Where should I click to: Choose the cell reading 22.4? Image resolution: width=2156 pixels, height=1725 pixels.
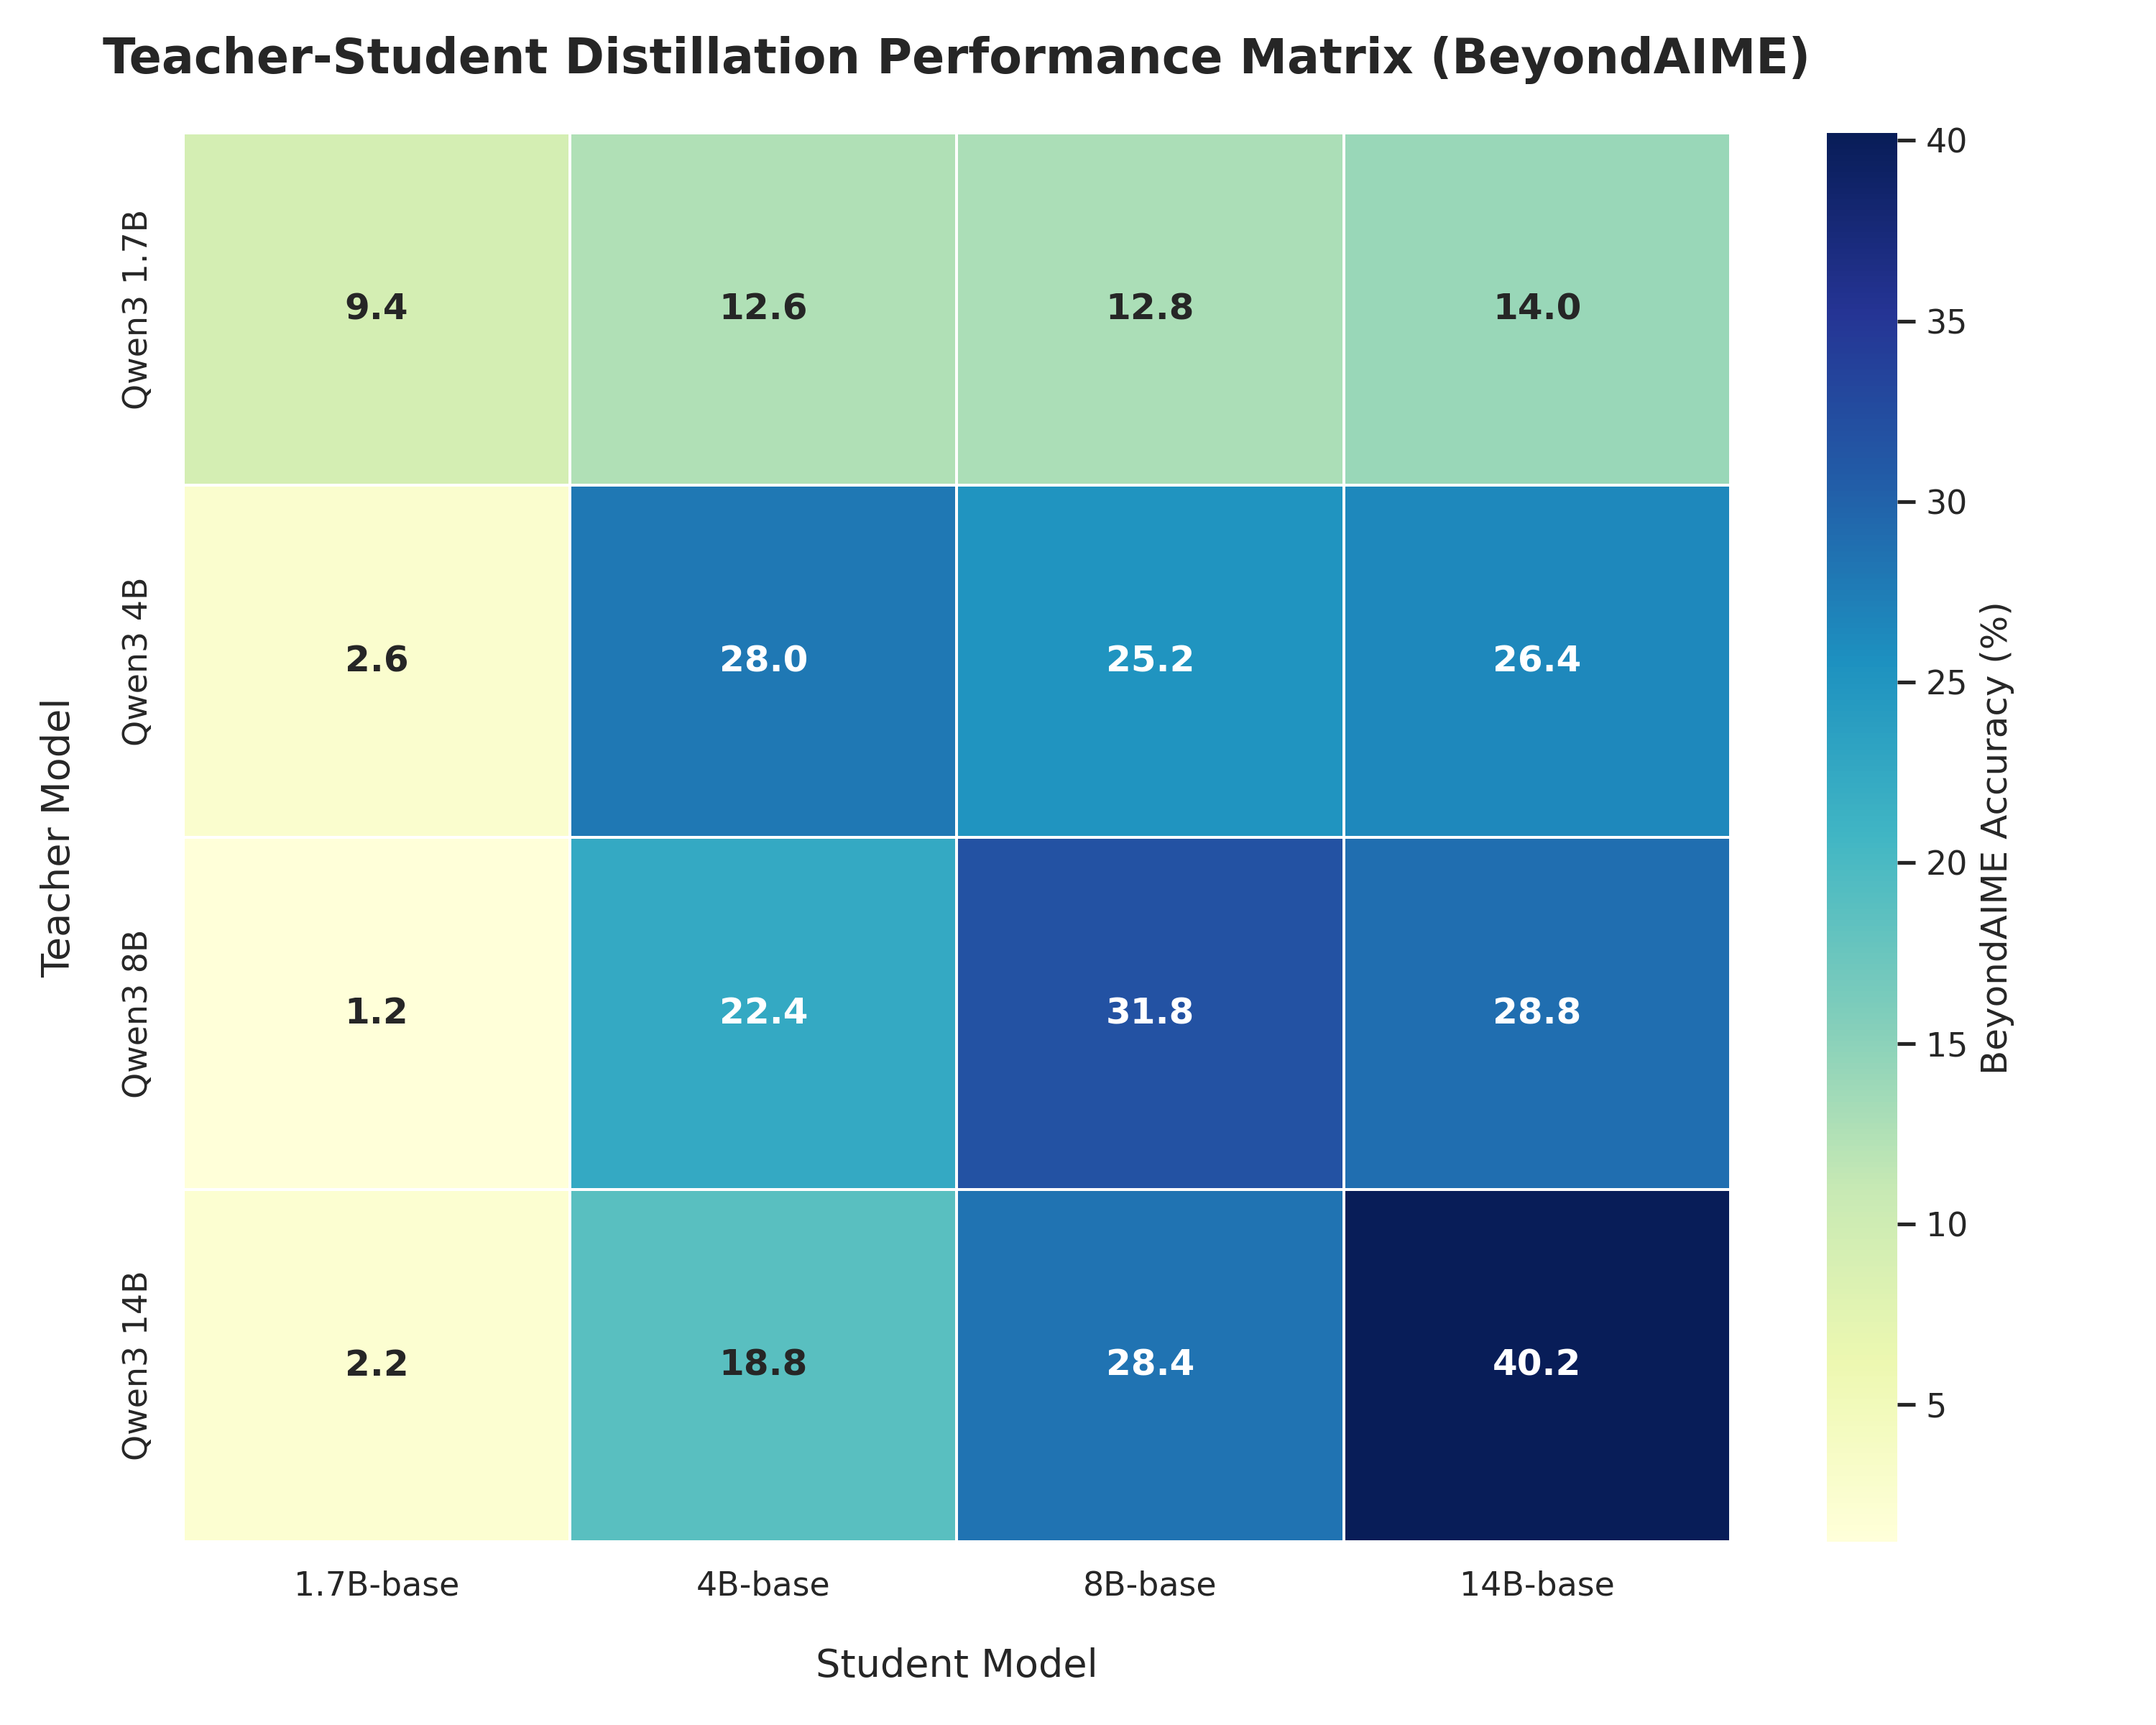pos(763,1012)
